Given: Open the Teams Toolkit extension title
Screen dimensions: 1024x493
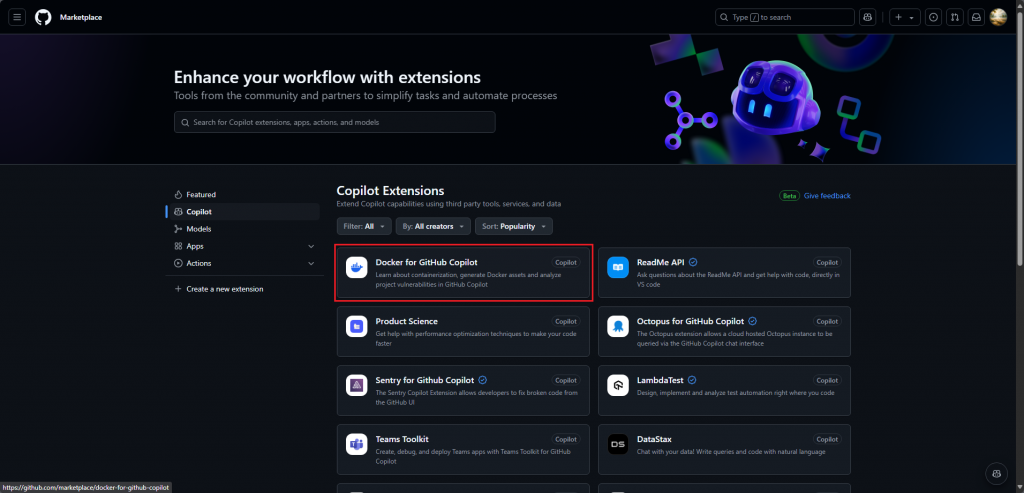Looking at the screenshot, I should tap(402, 439).
